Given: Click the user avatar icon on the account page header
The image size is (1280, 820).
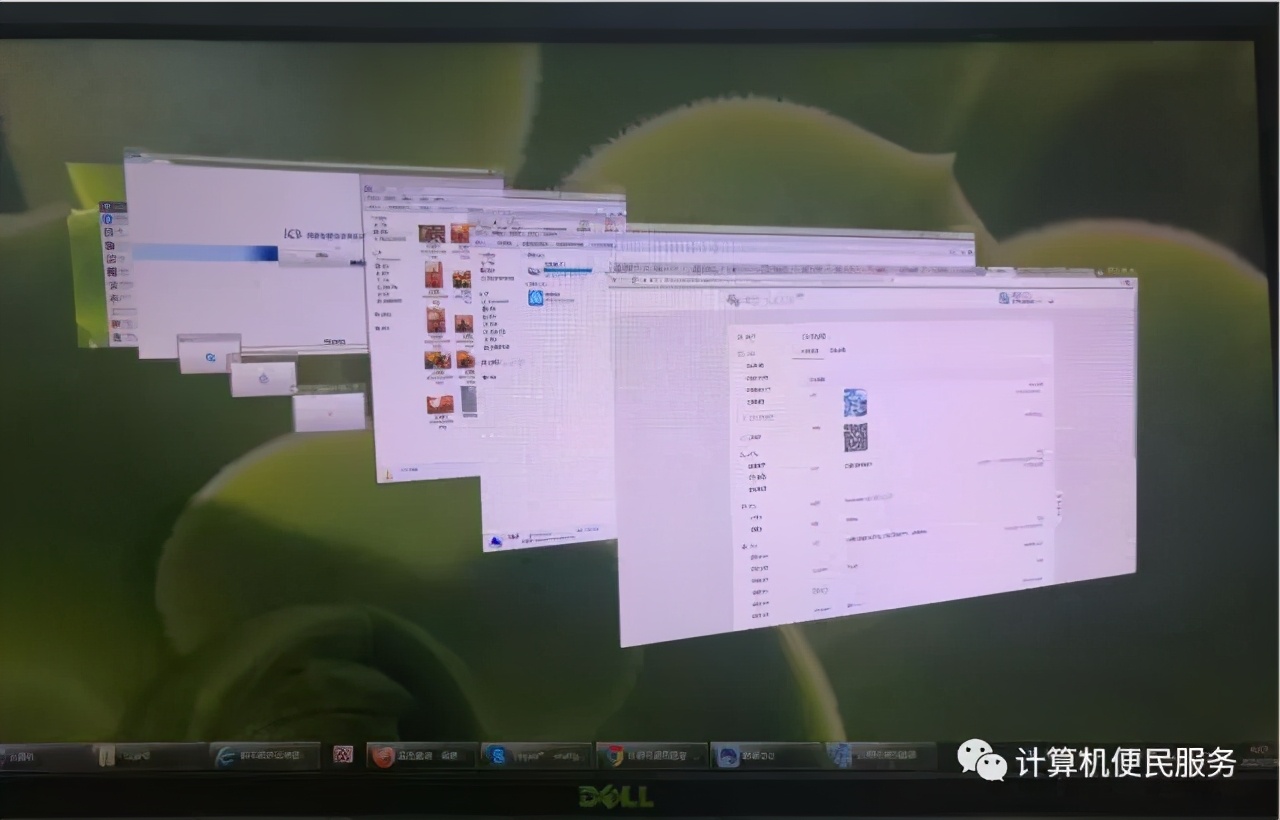Looking at the screenshot, I should pyautogui.click(x=1004, y=298).
